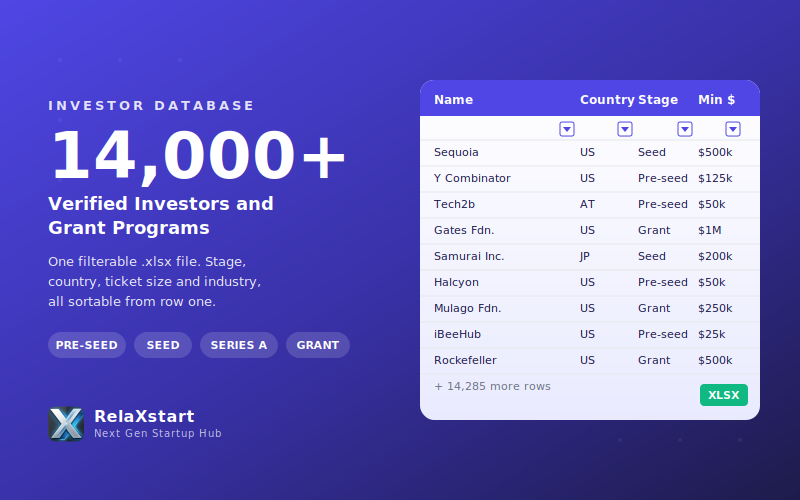Click the green XLSX badge
Screen dimensions: 800x500
[723, 395]
